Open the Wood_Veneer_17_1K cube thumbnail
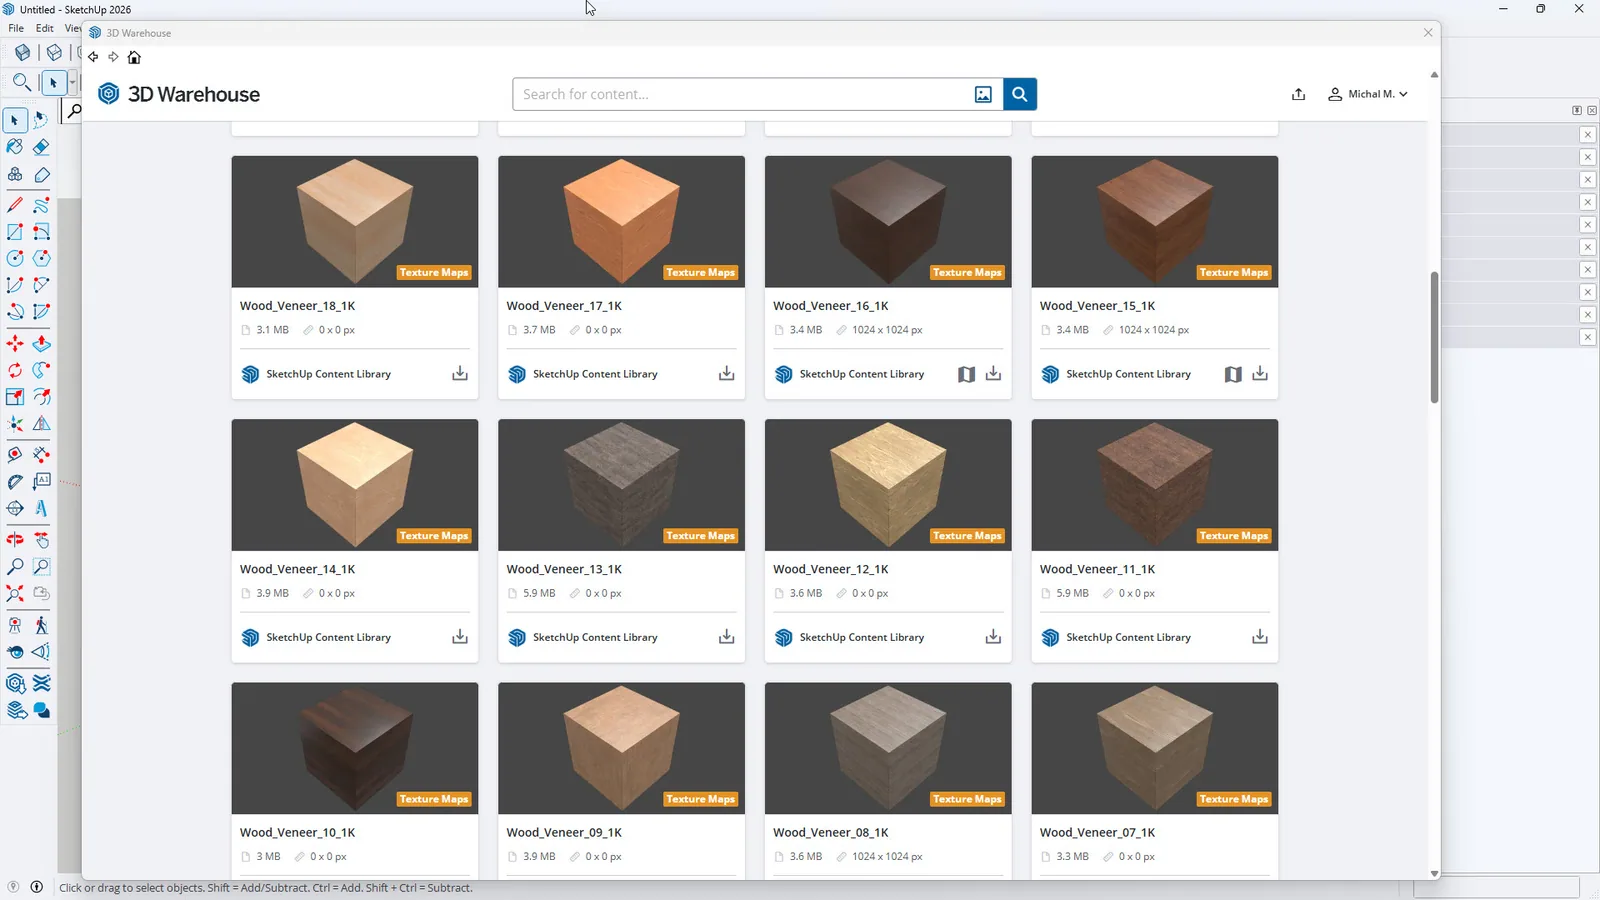The image size is (1600, 900). tap(621, 222)
